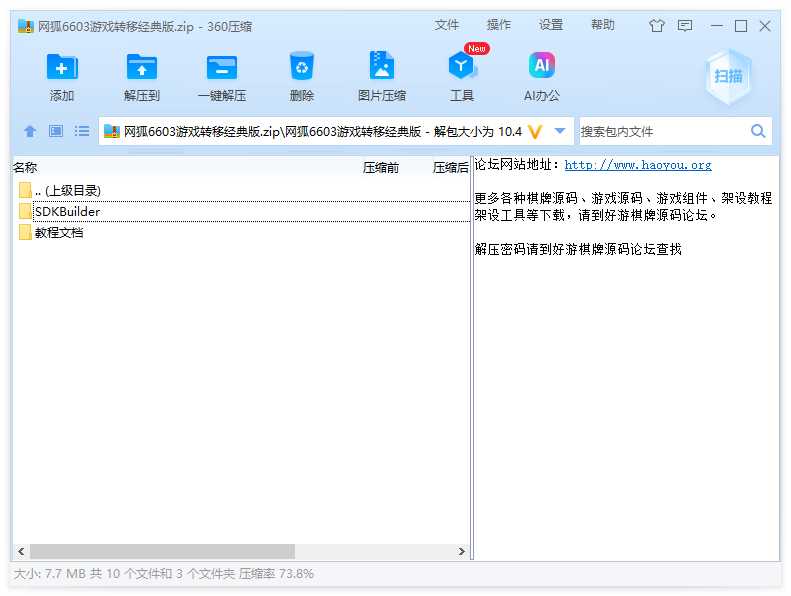Click the 添加 (Add) toolbar icon
Viewport: 791px width, 596px height.
click(x=62, y=67)
